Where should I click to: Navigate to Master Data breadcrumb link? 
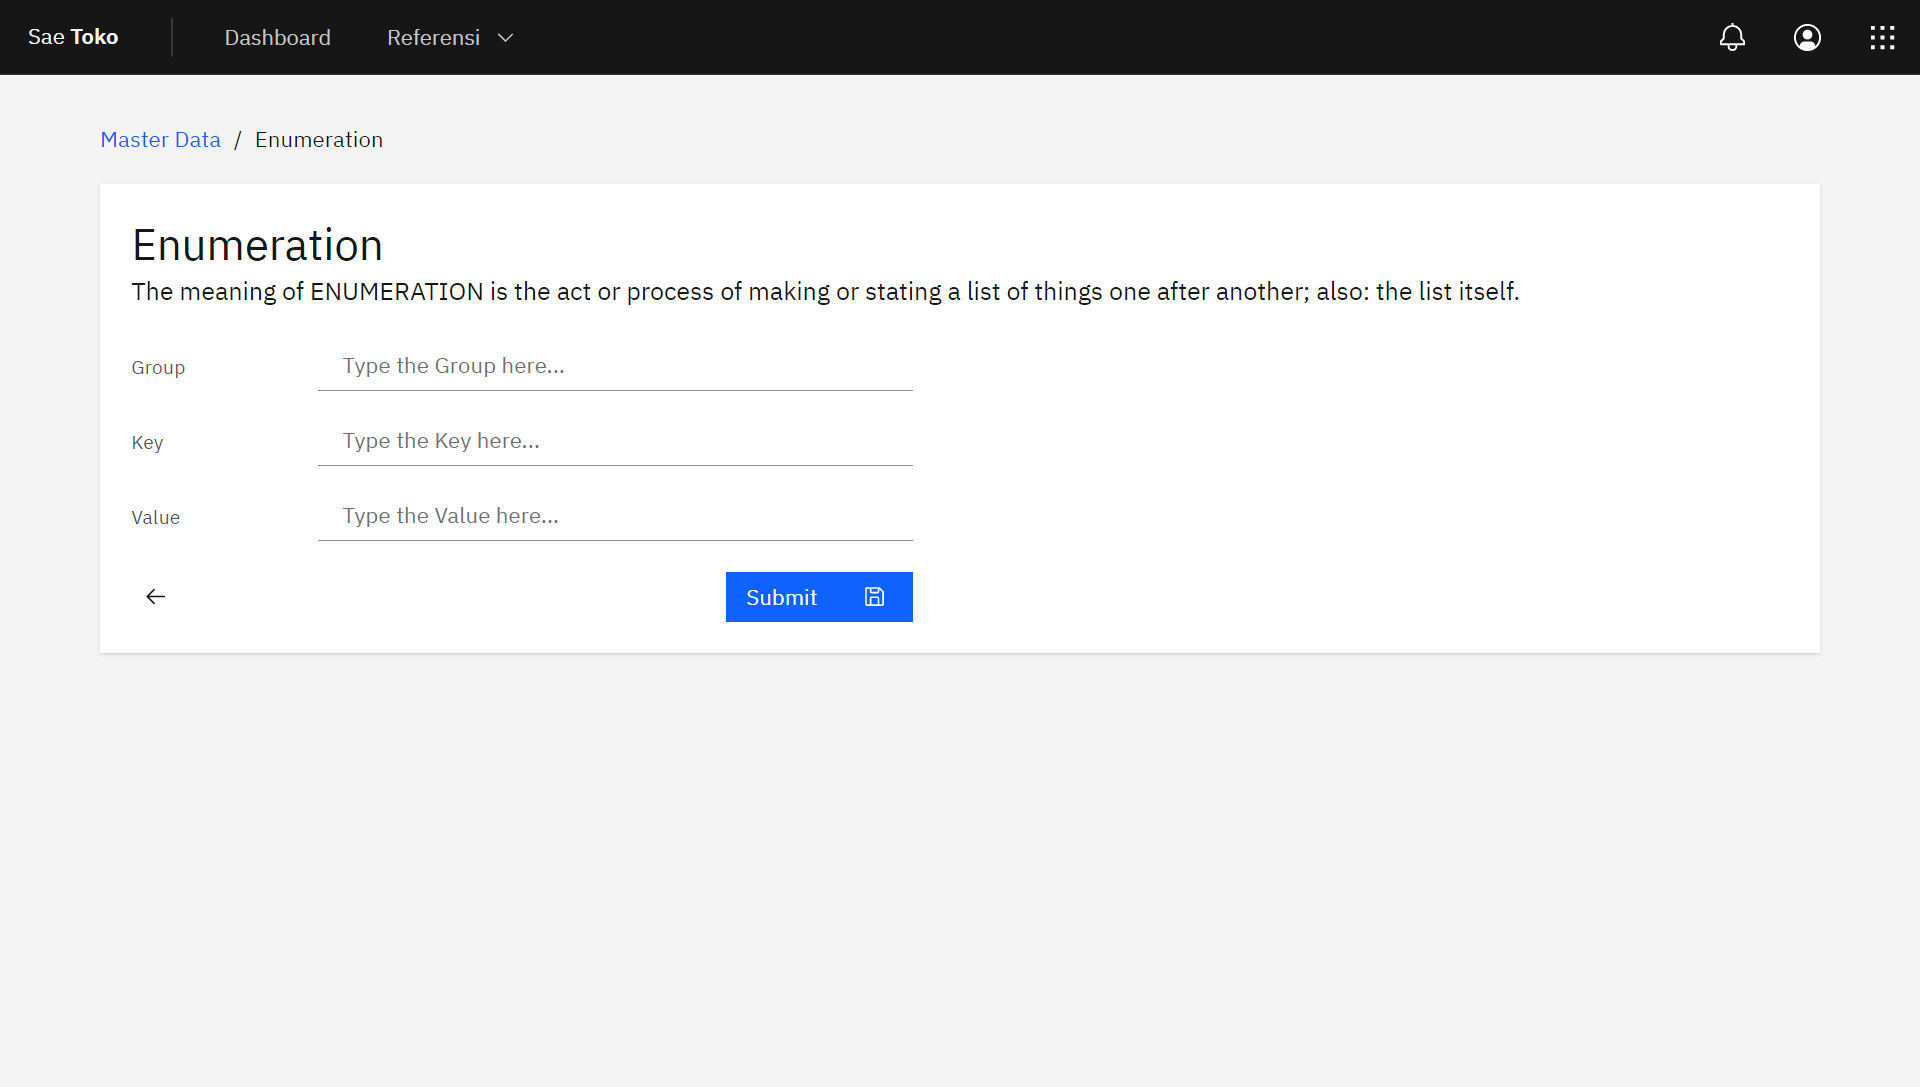[160, 140]
